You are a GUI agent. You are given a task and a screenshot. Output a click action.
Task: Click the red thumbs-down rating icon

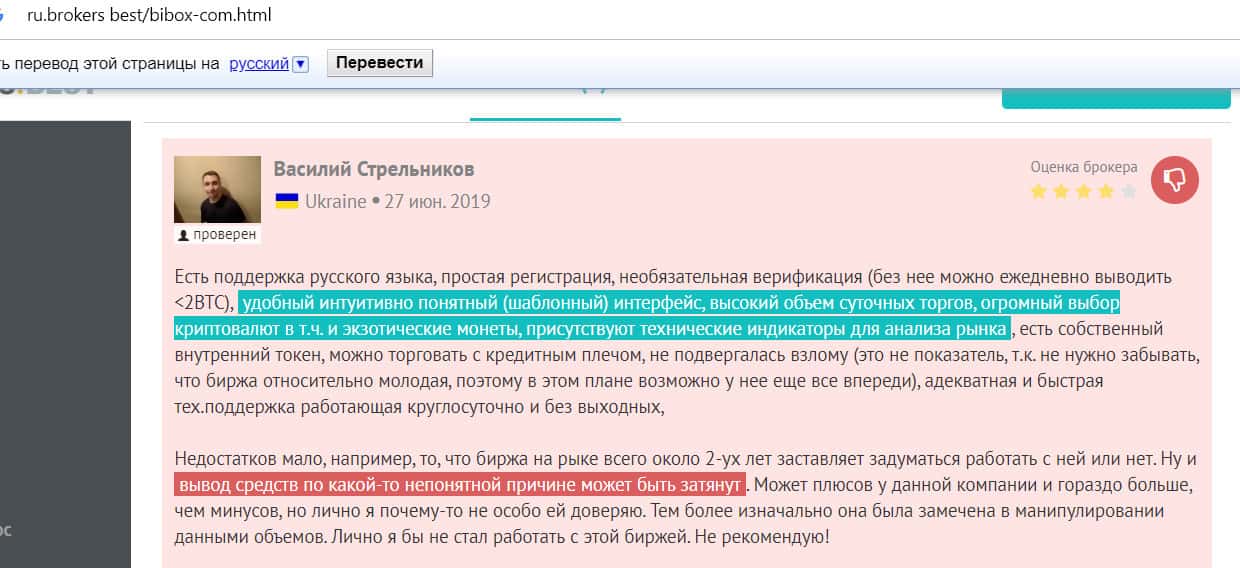[x=1175, y=179]
